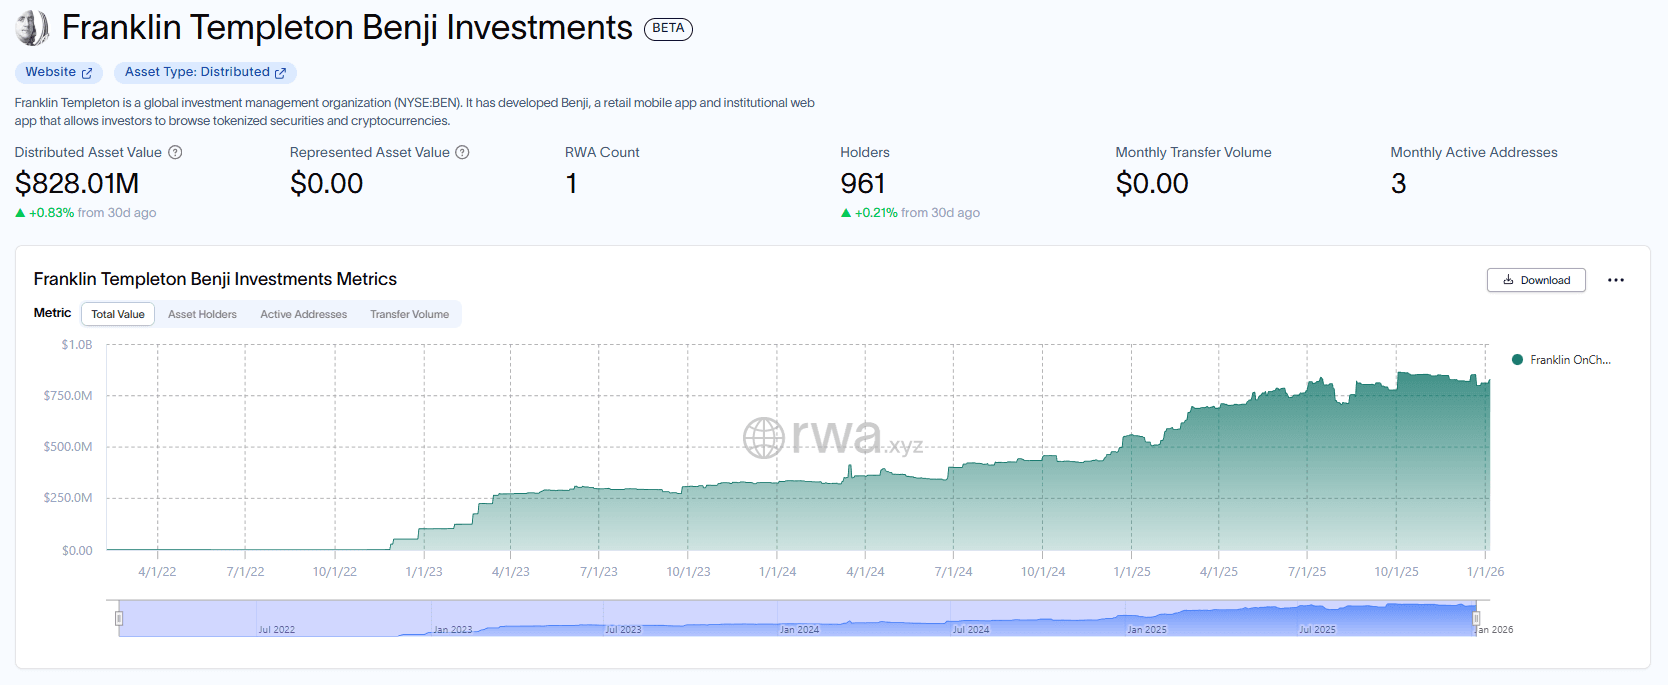The image size is (1668, 685).
Task: Click the Franklin Templeton logo avatar
Action: coord(32,28)
